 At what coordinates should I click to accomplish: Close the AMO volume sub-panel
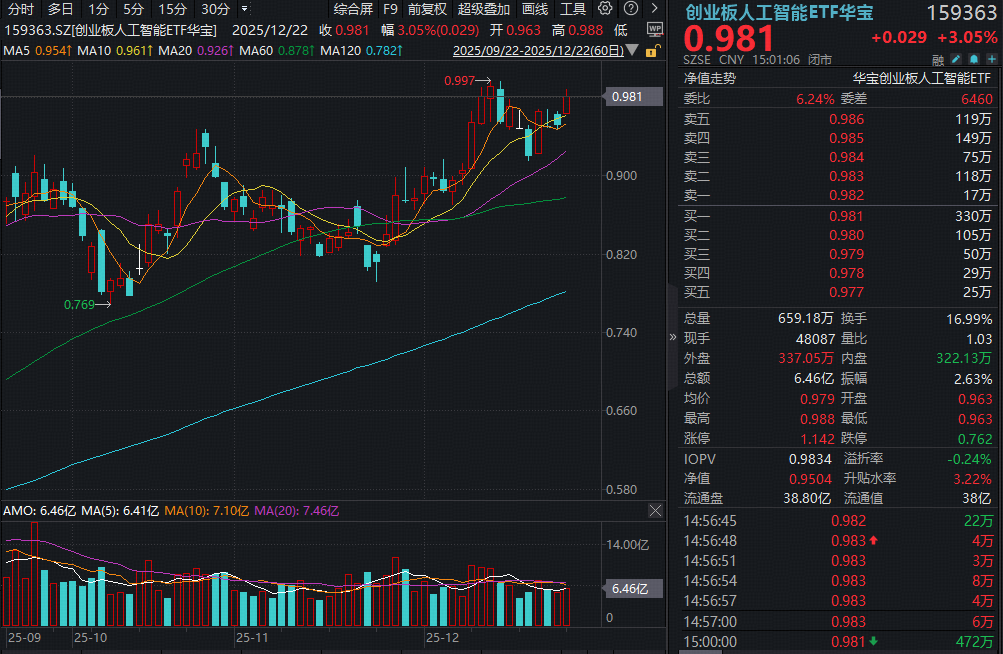click(655, 510)
